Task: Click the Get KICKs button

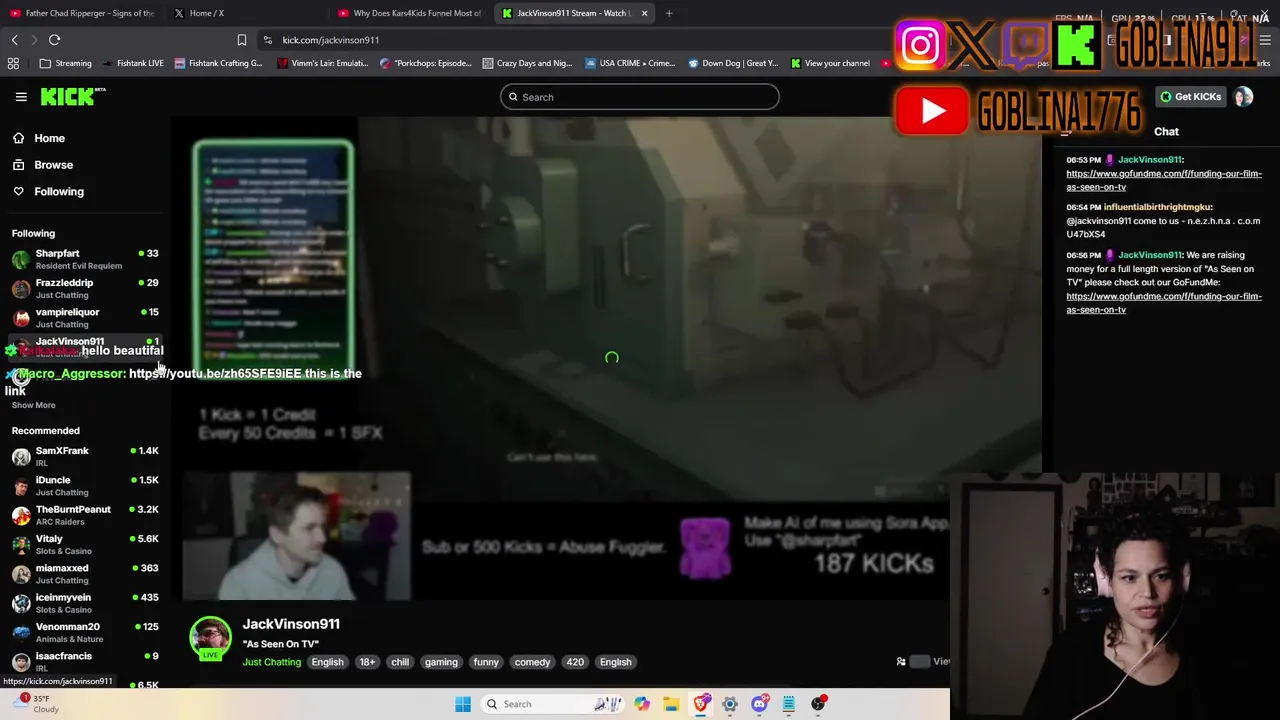Action: [1190, 97]
